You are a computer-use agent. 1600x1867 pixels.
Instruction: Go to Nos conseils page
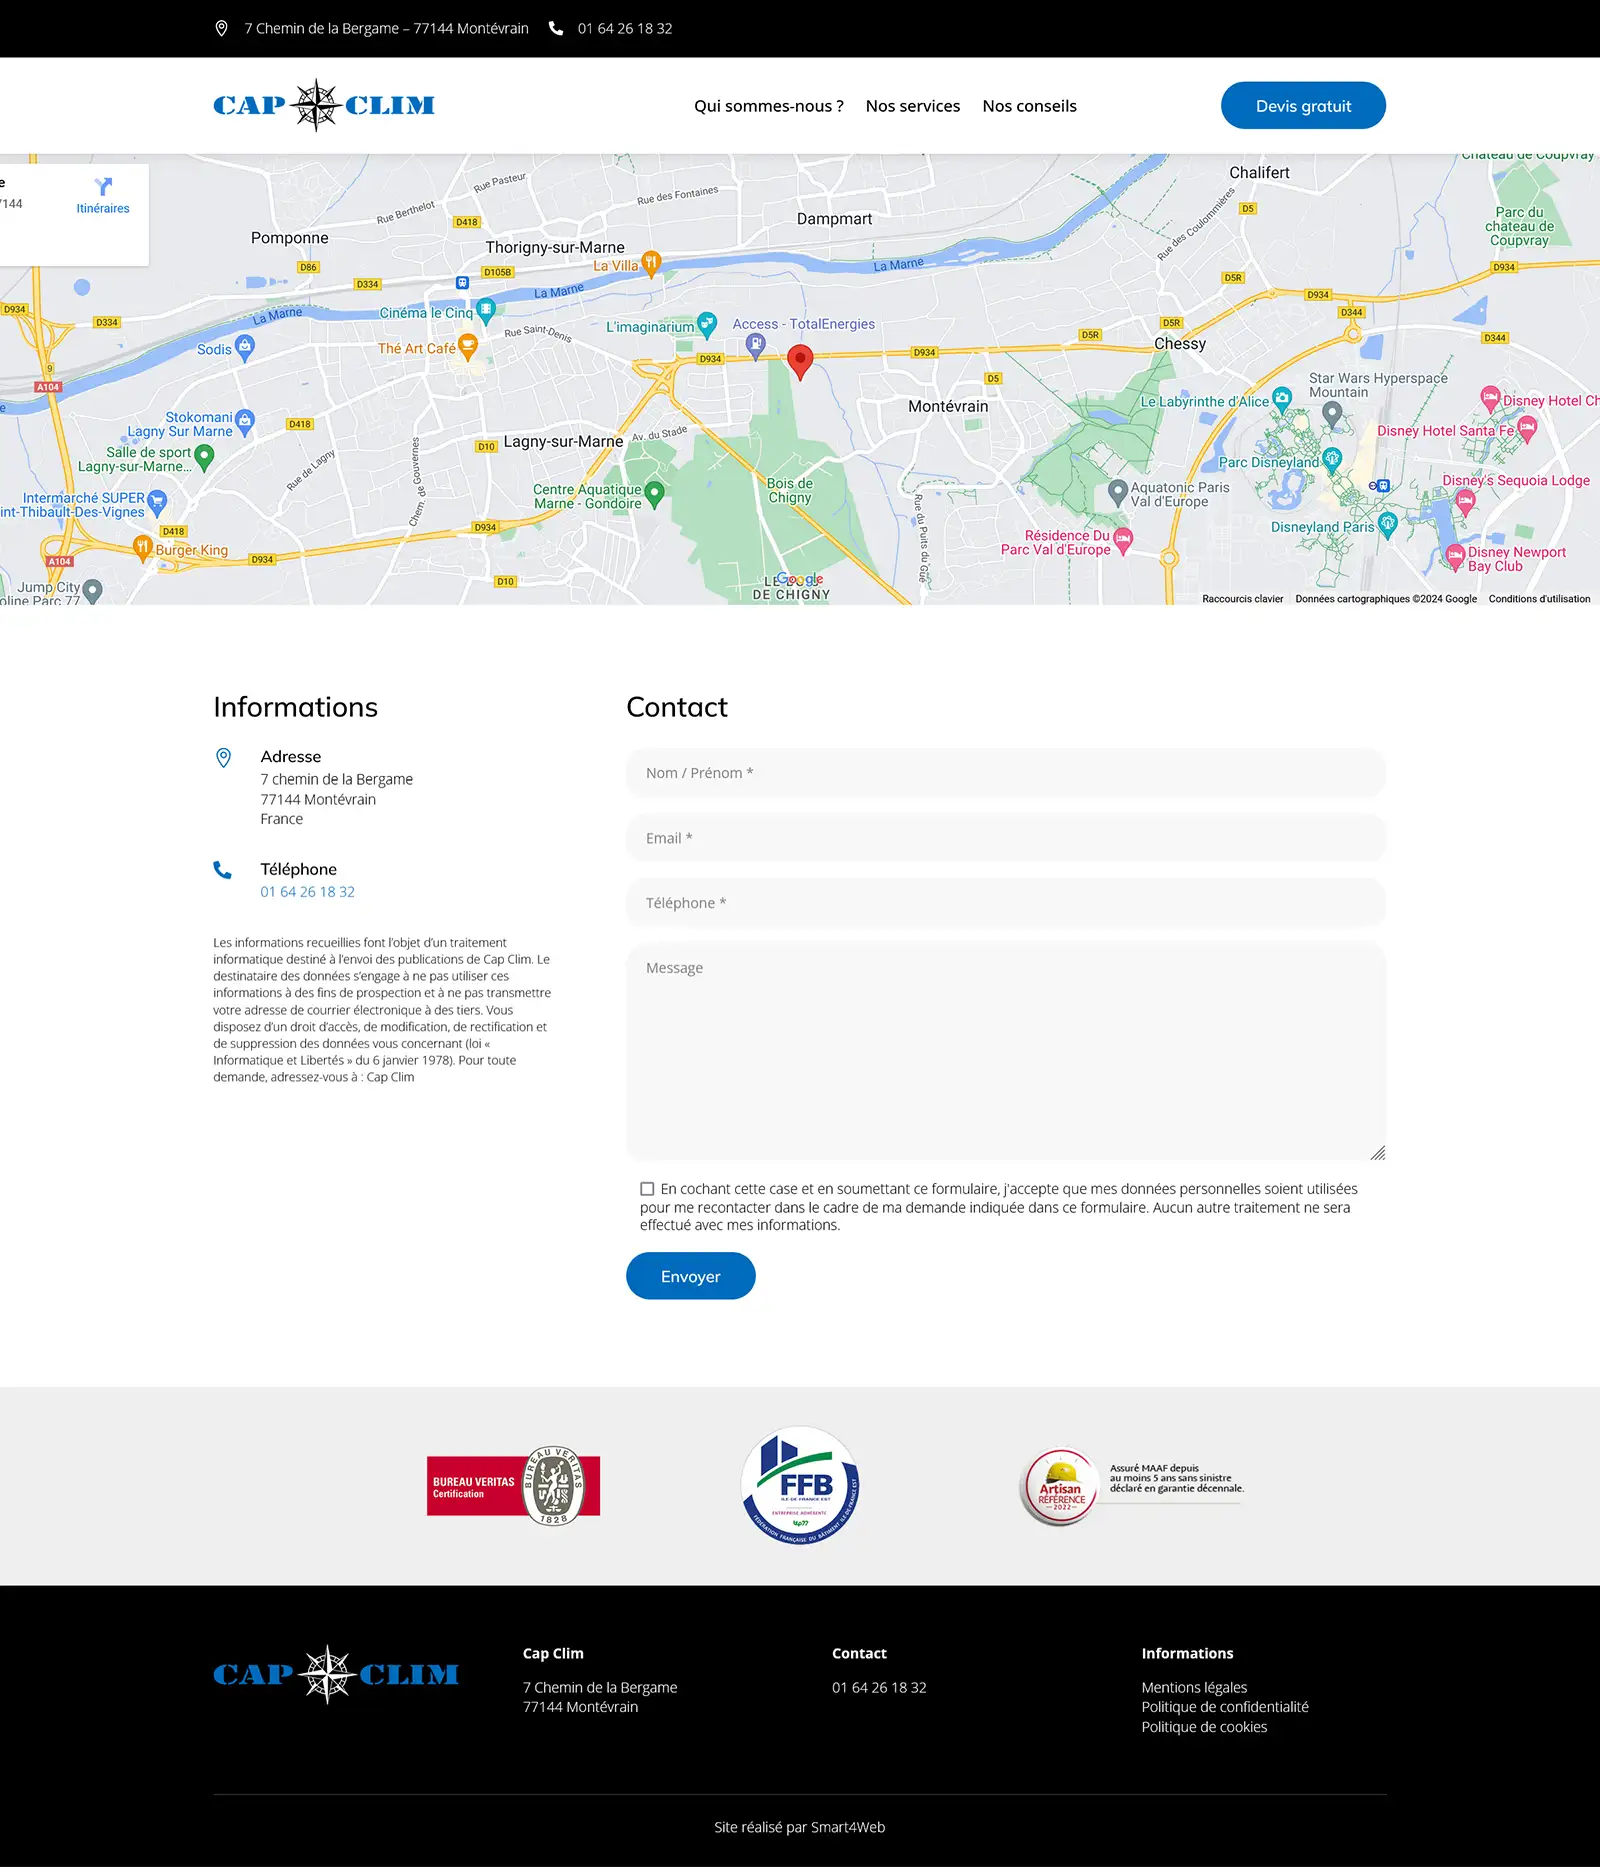1029,106
